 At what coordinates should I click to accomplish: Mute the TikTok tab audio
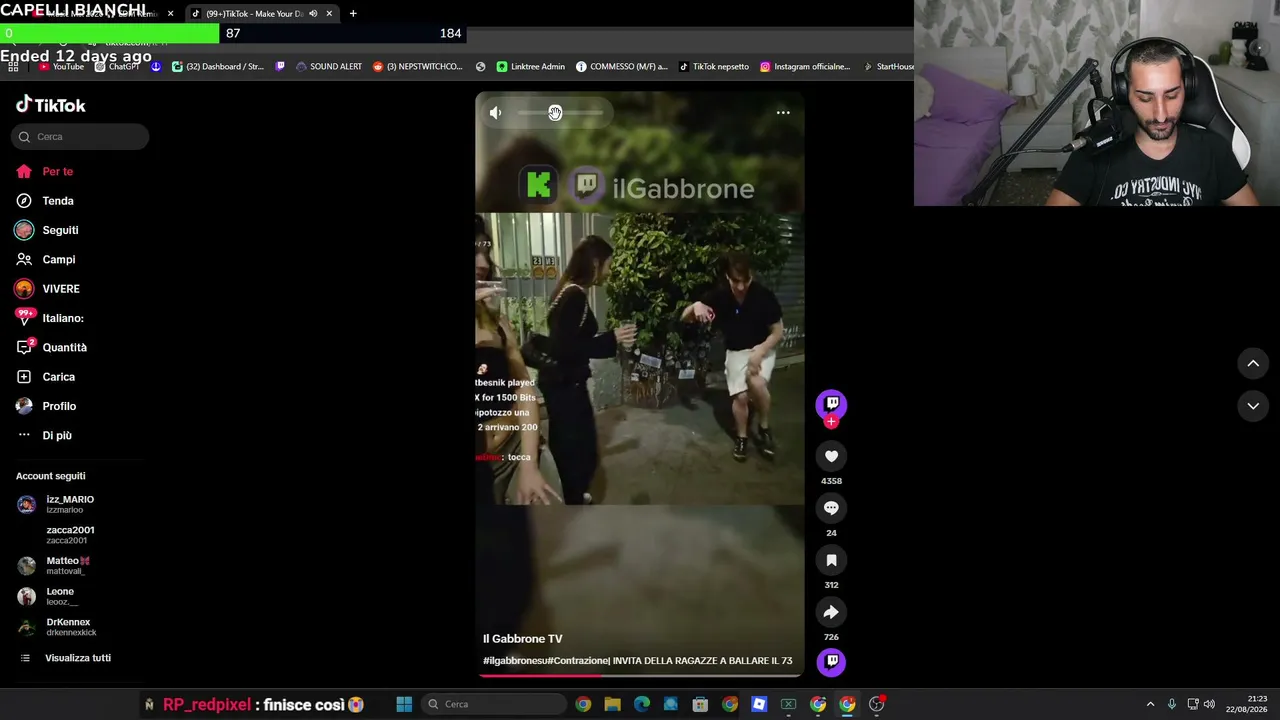pos(313,14)
